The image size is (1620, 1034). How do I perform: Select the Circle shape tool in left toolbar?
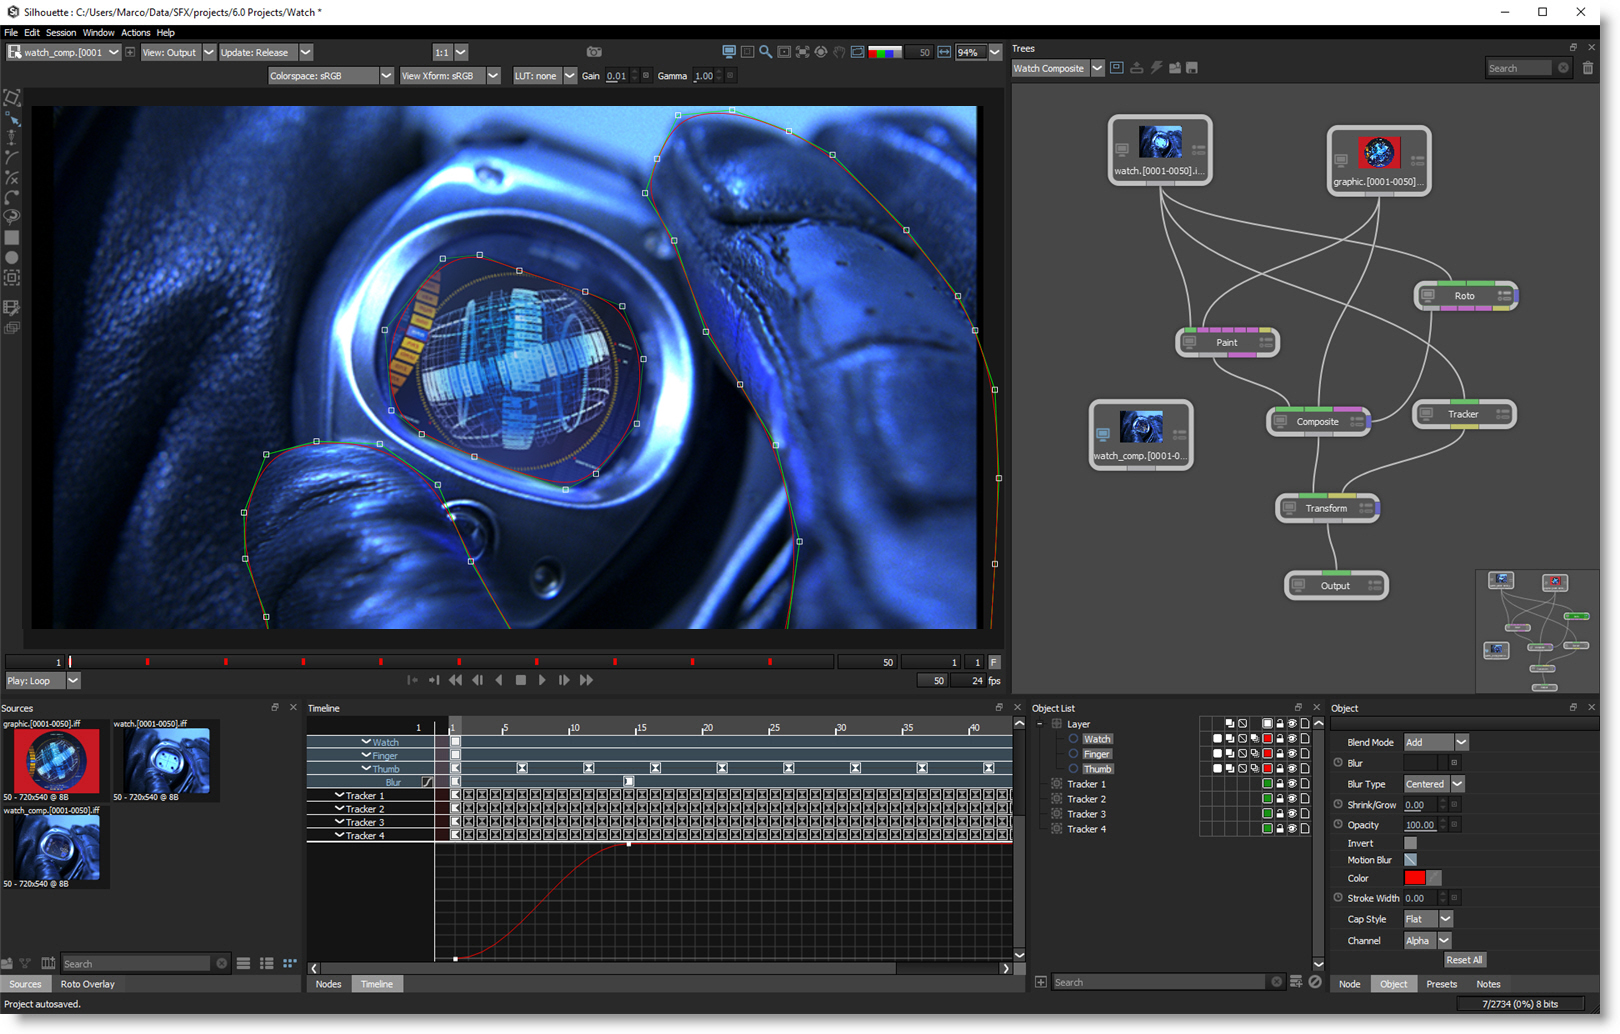coord(12,258)
